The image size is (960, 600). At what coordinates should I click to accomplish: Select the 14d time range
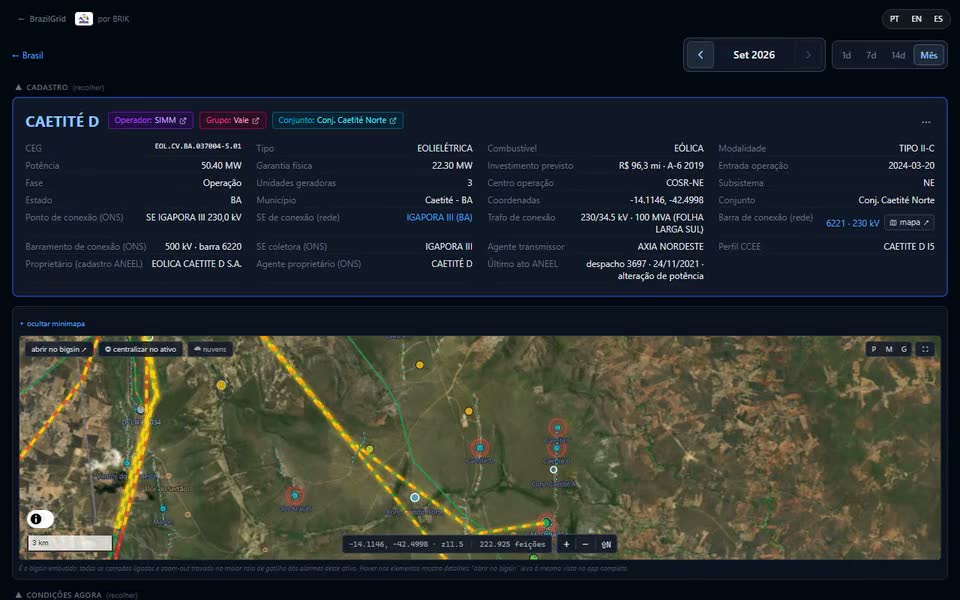(898, 55)
